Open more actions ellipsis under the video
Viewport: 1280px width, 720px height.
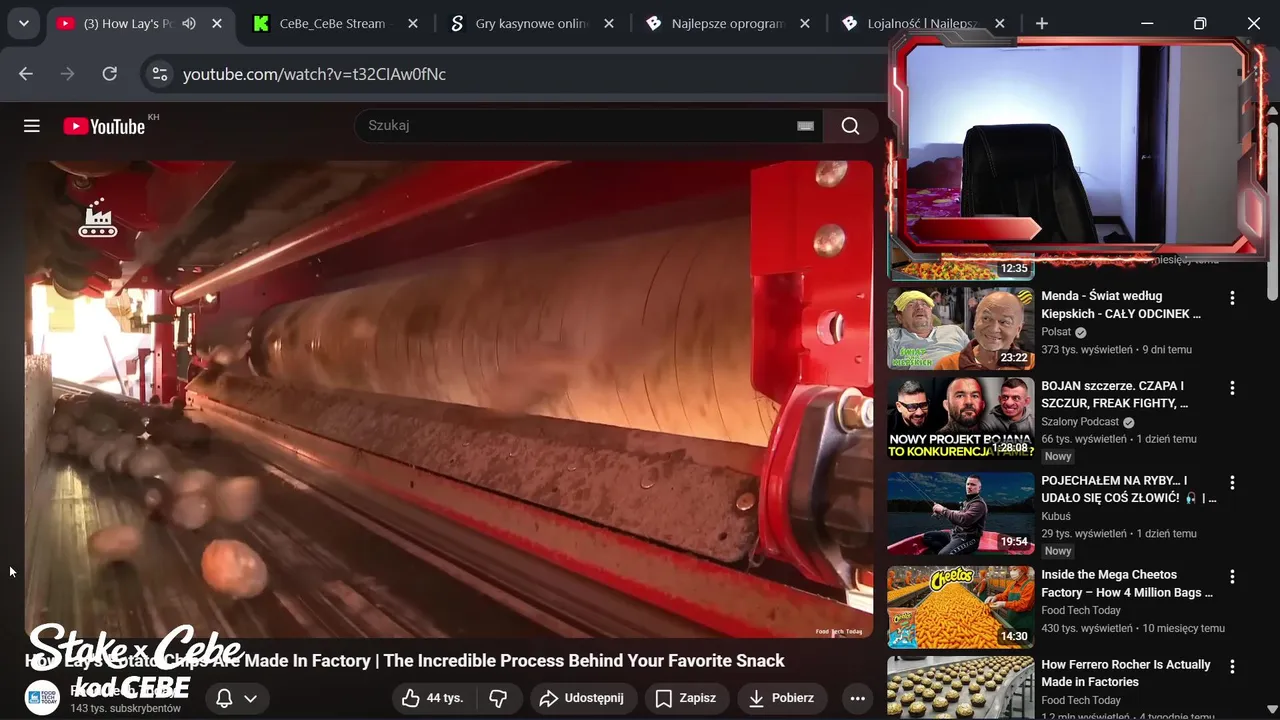click(x=857, y=698)
